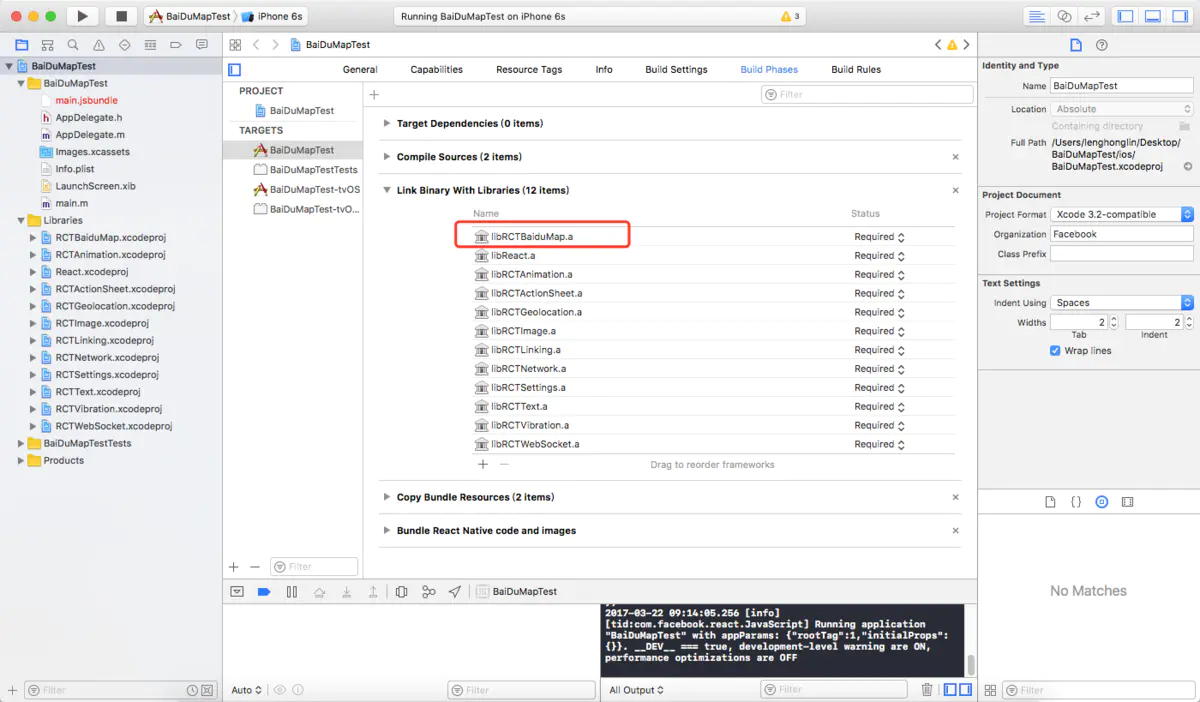
Task: Open the Location Absolute dropdown
Action: coord(1122,109)
